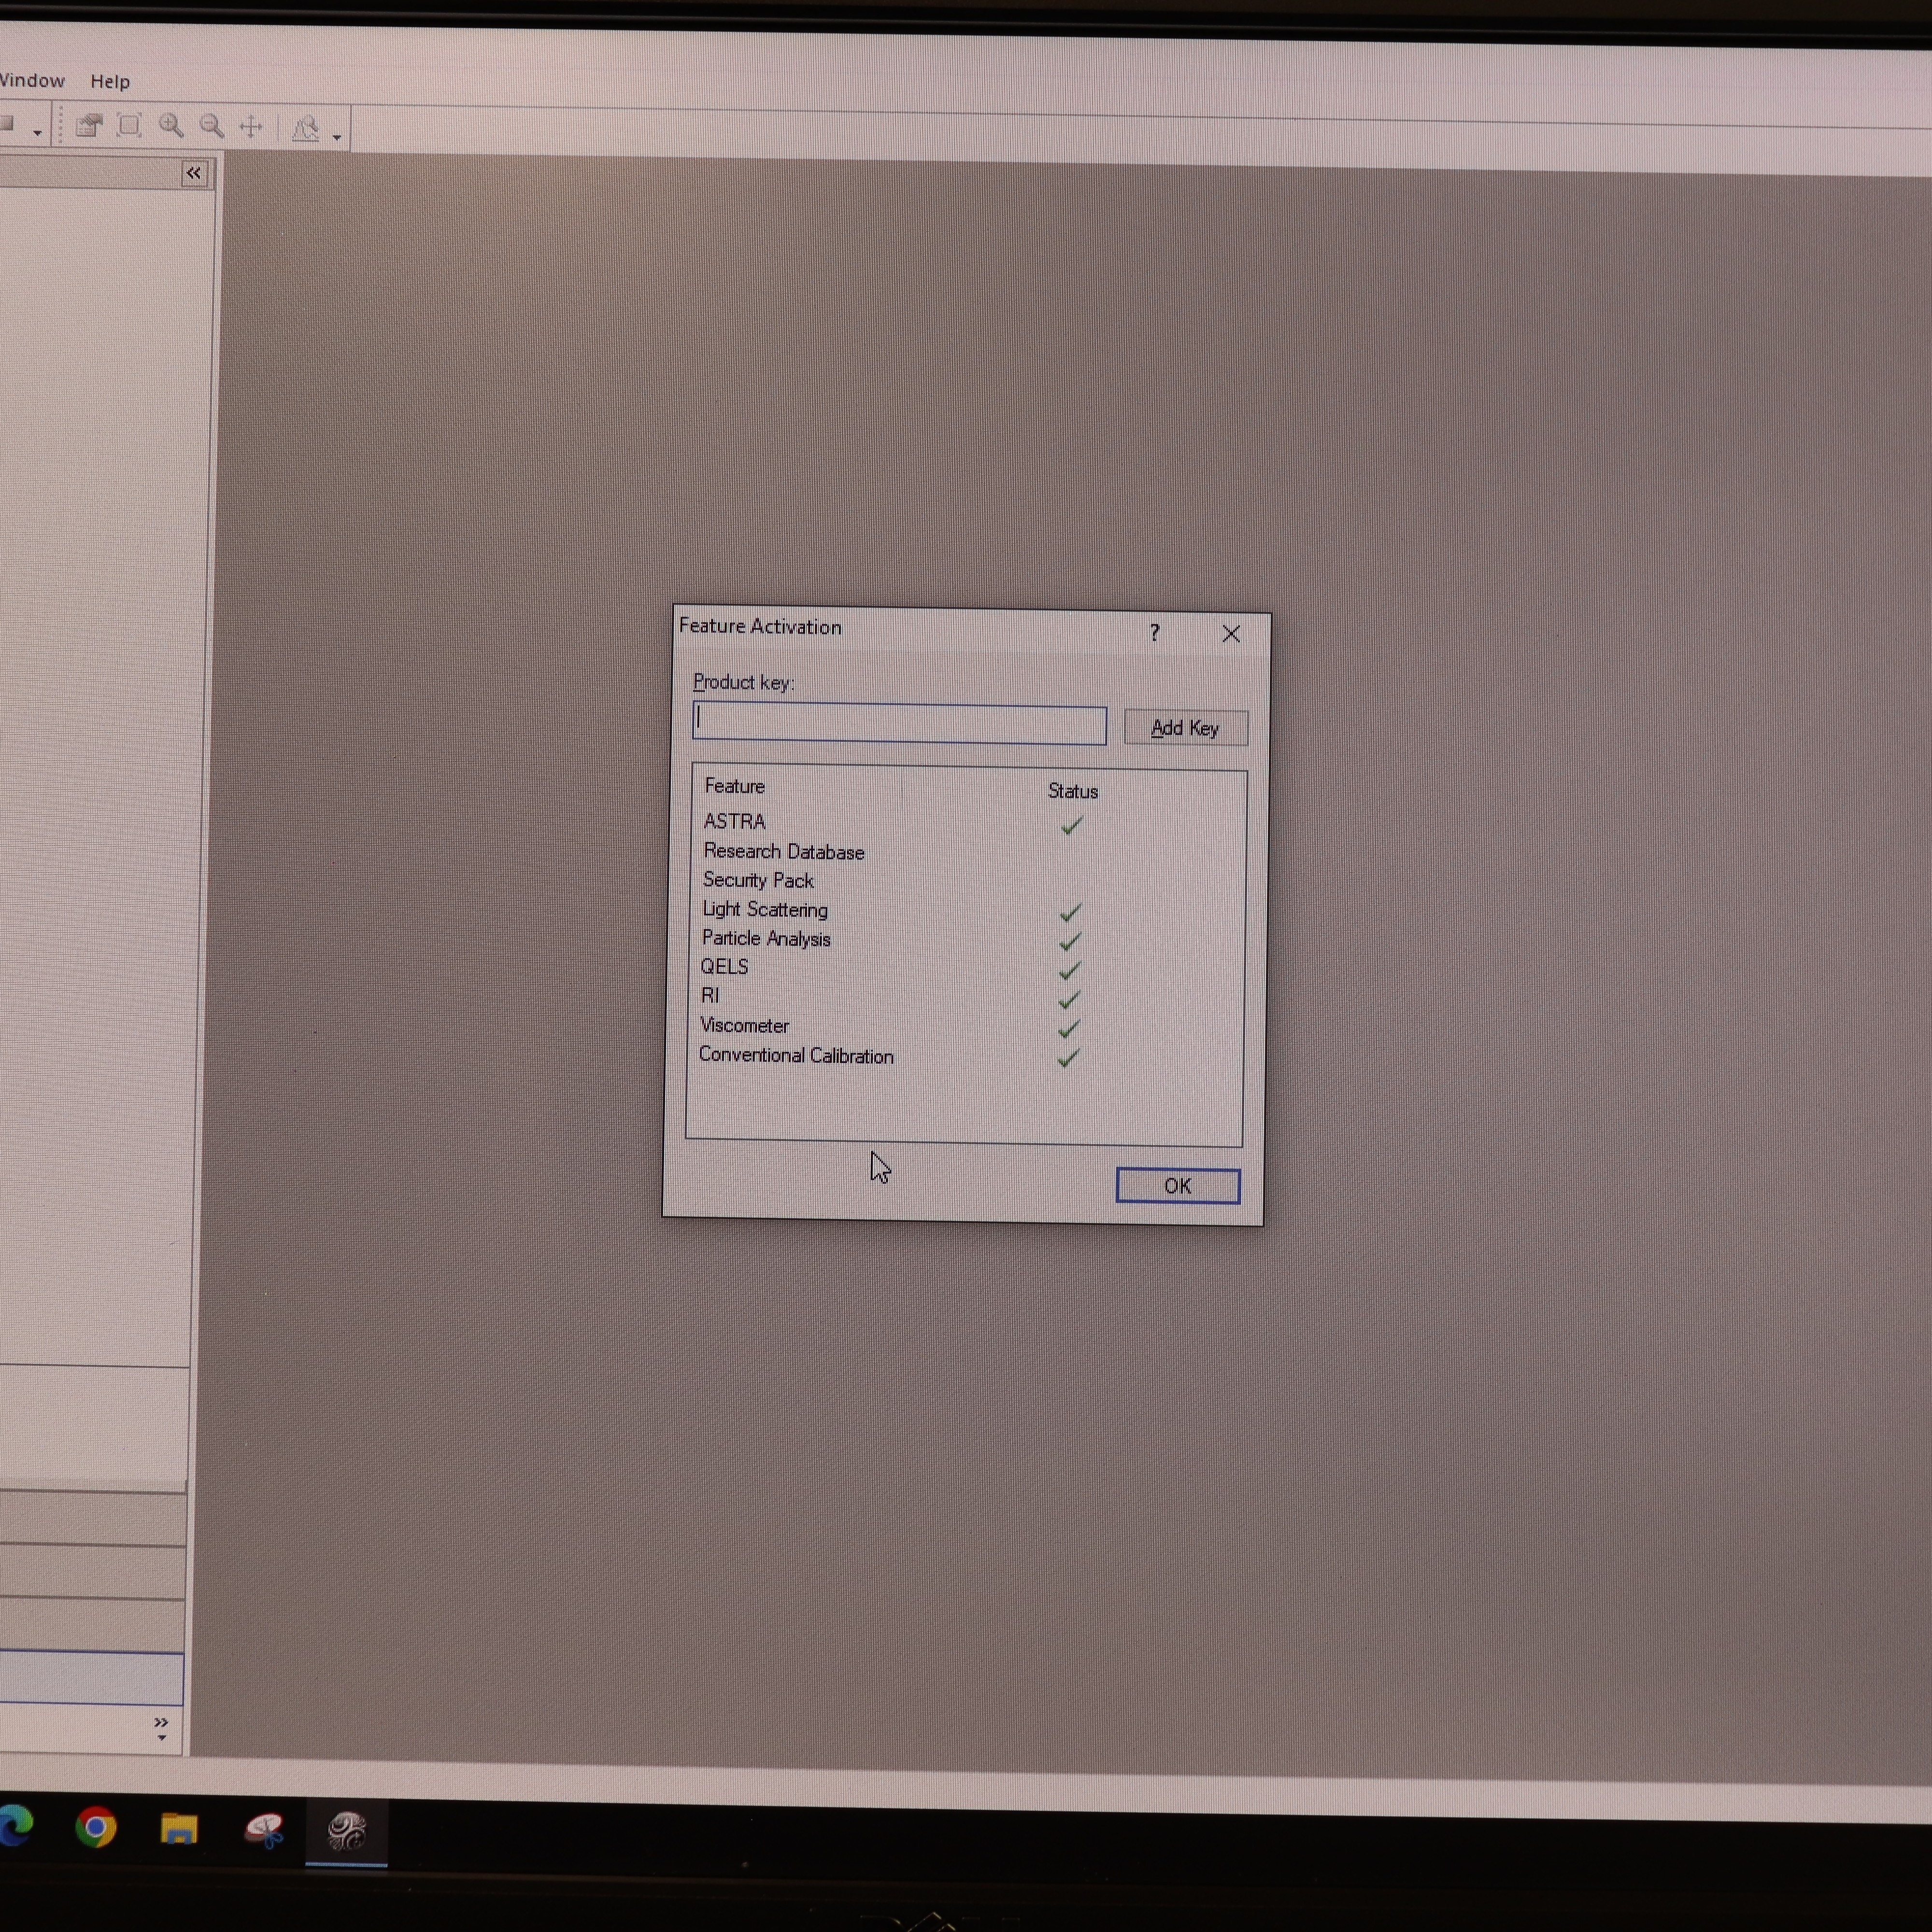
Task: Open dropdown arrow left of the toolbar grip
Action: pyautogui.click(x=37, y=132)
